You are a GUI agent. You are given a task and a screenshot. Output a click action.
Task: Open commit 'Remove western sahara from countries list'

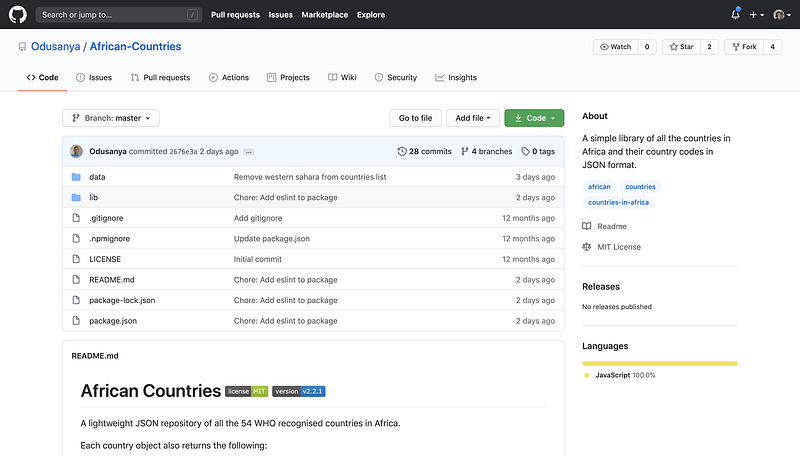[x=310, y=177]
